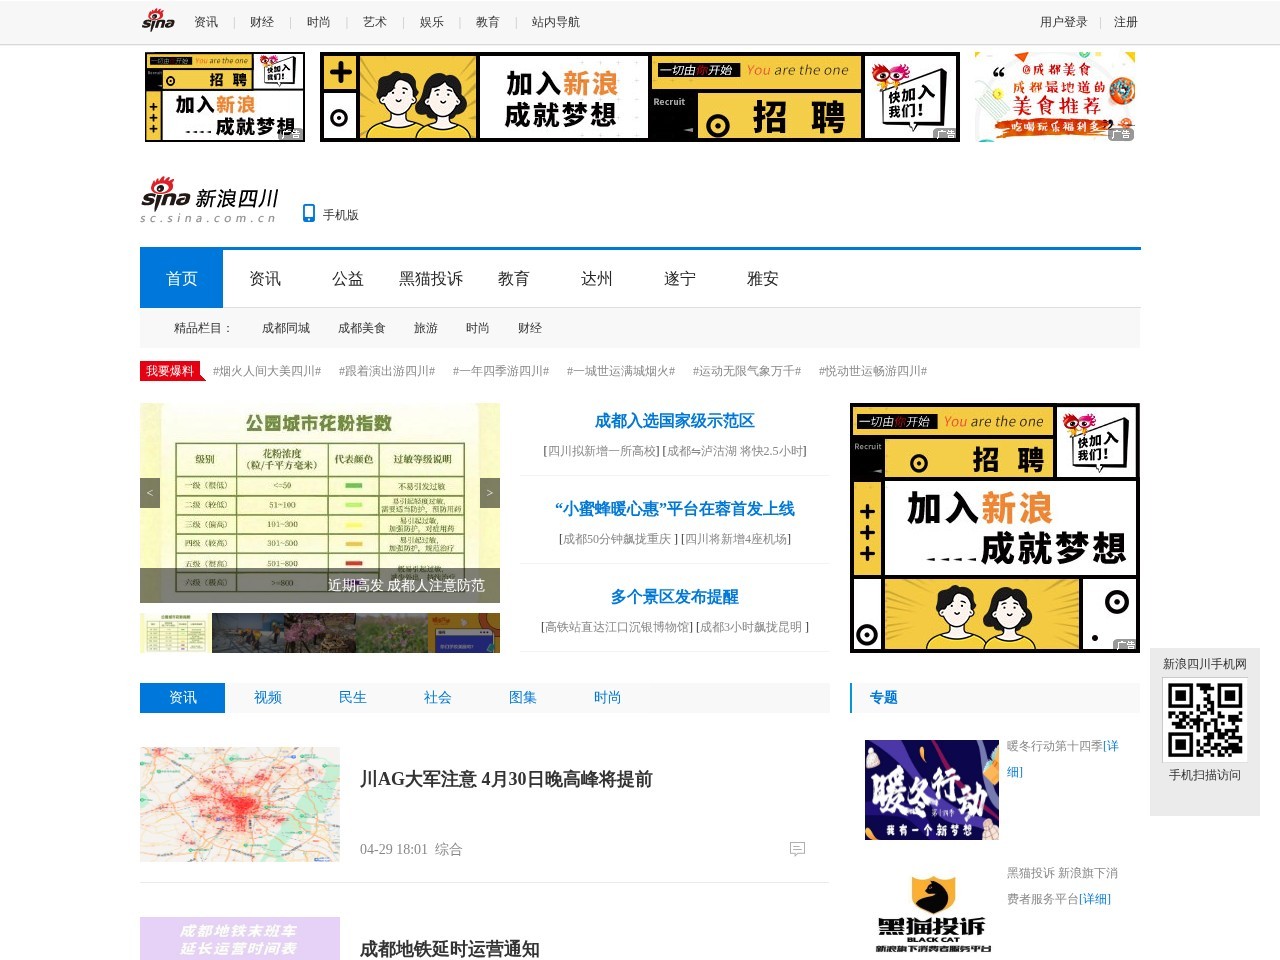Select the 公益 main tab

click(348, 279)
